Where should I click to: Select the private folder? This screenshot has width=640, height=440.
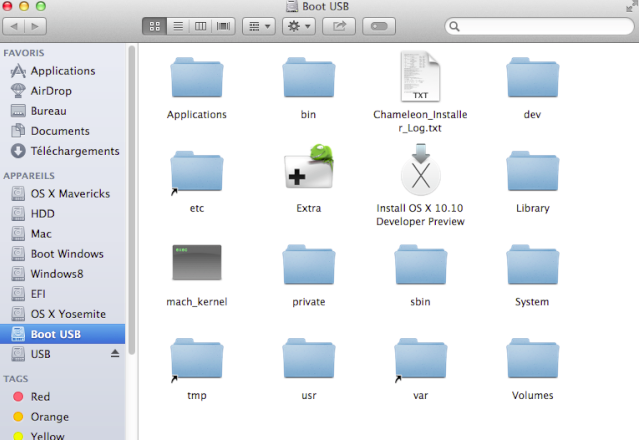point(309,265)
